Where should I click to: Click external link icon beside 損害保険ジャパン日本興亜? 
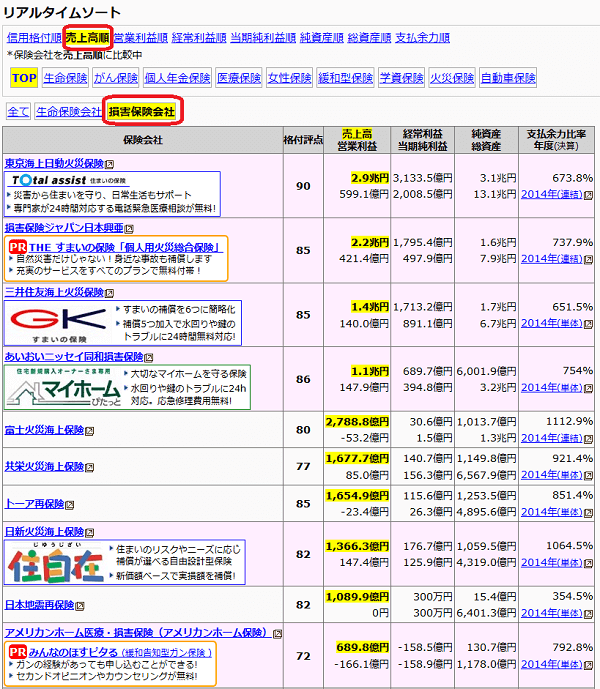click(129, 229)
